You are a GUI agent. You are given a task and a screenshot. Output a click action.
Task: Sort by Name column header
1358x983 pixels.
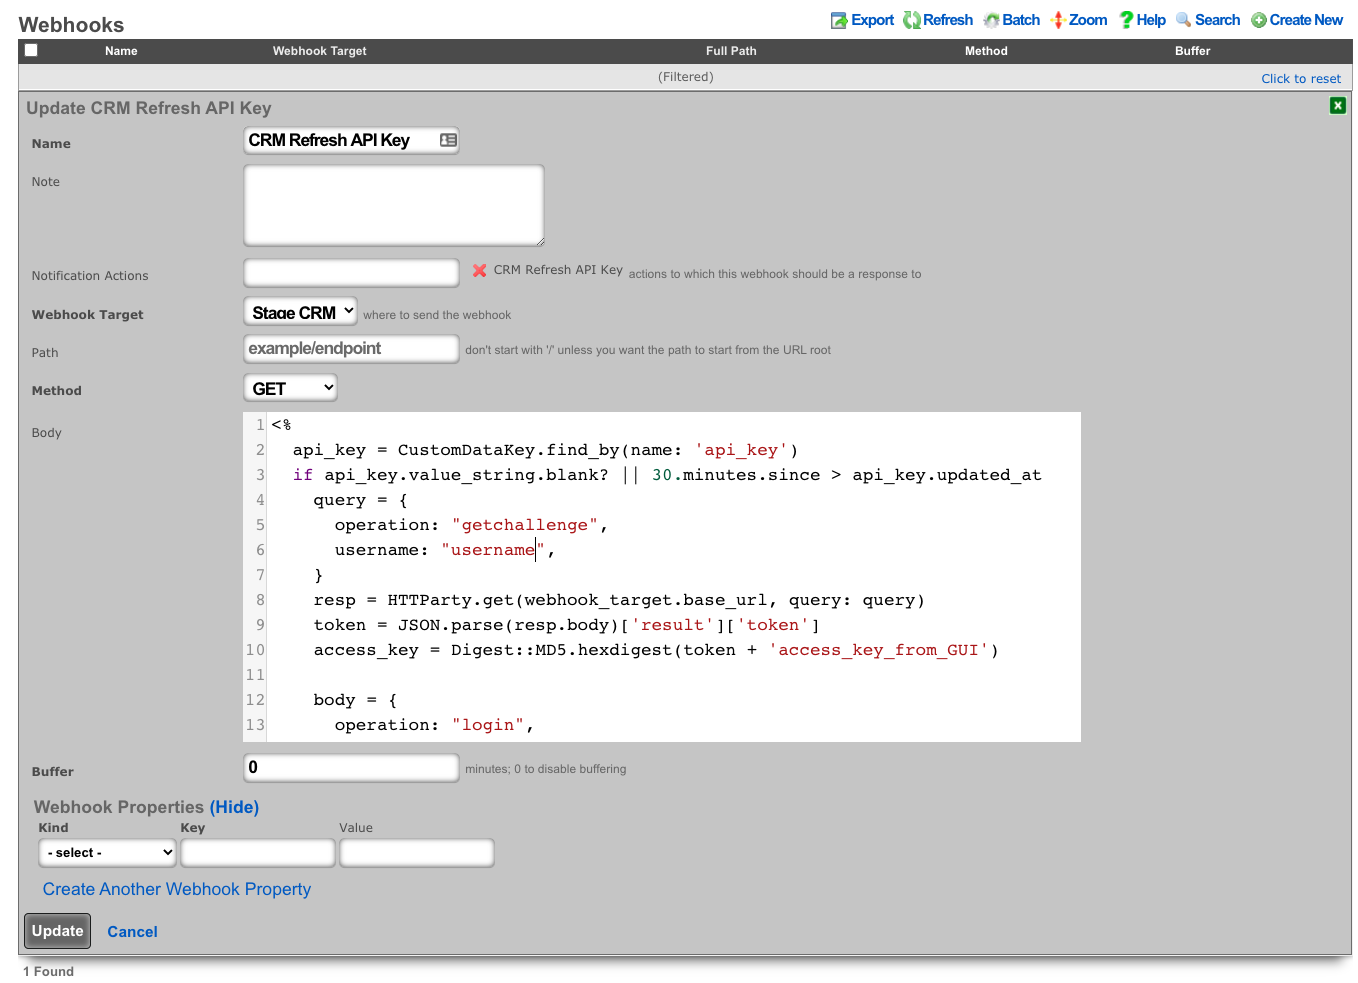point(121,51)
